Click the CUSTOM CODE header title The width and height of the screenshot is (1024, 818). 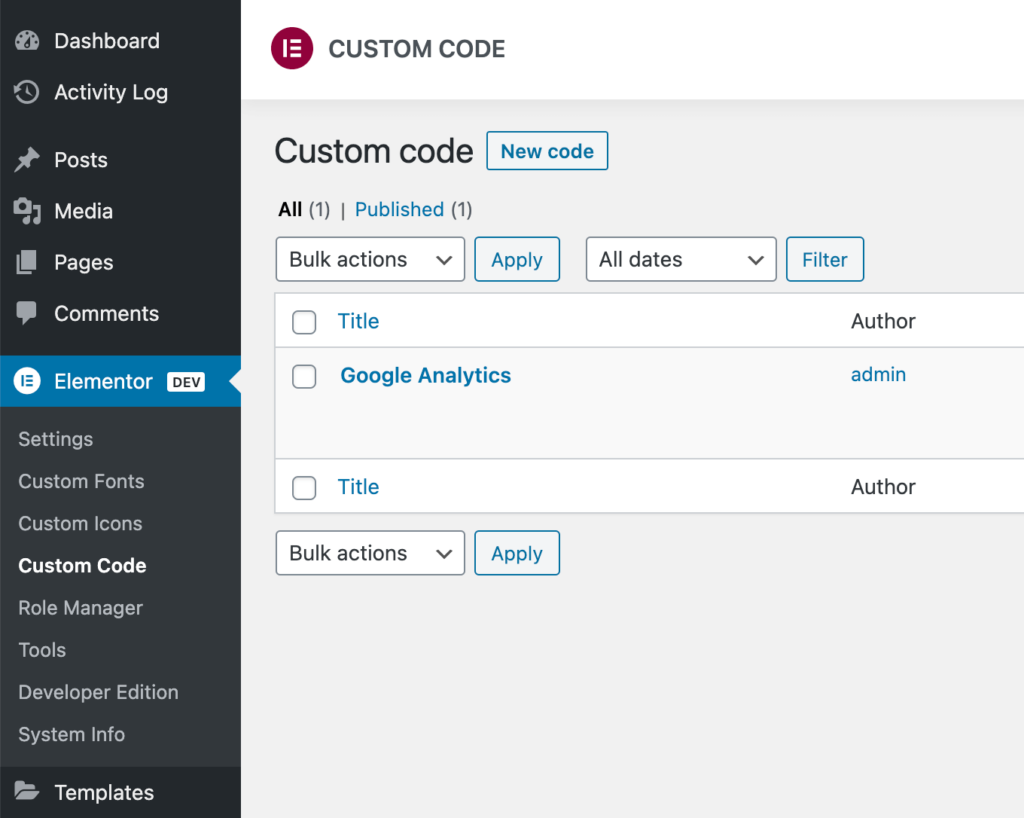[x=417, y=49]
